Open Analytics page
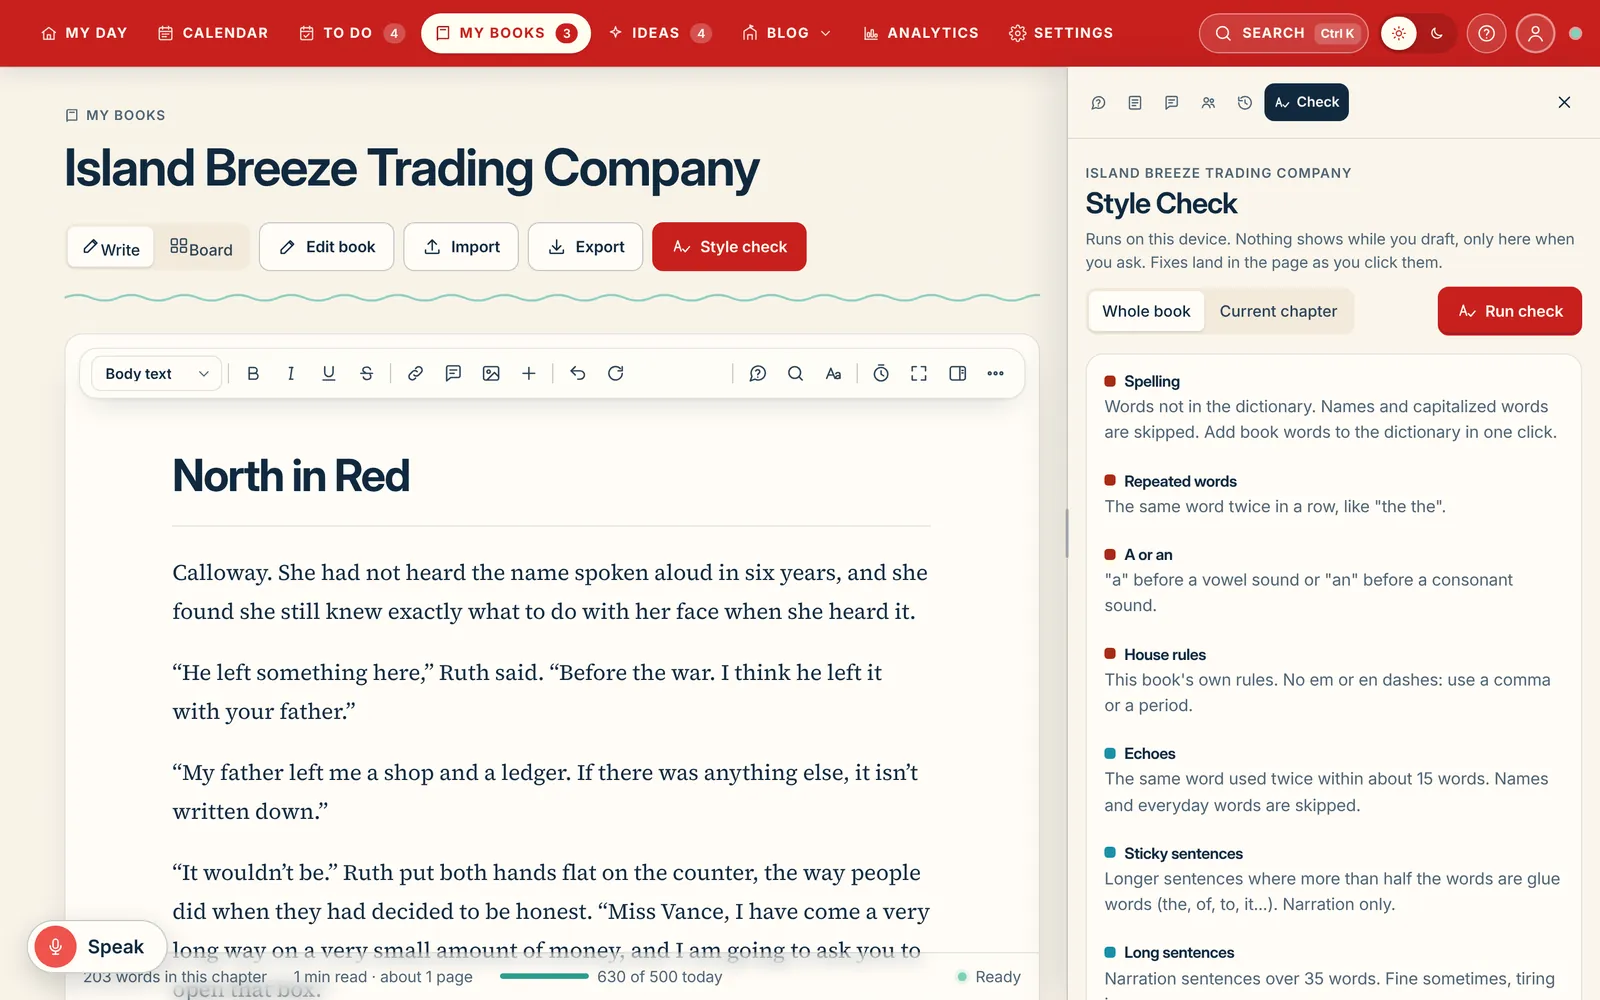Image resolution: width=1600 pixels, height=1000 pixels. click(x=921, y=33)
